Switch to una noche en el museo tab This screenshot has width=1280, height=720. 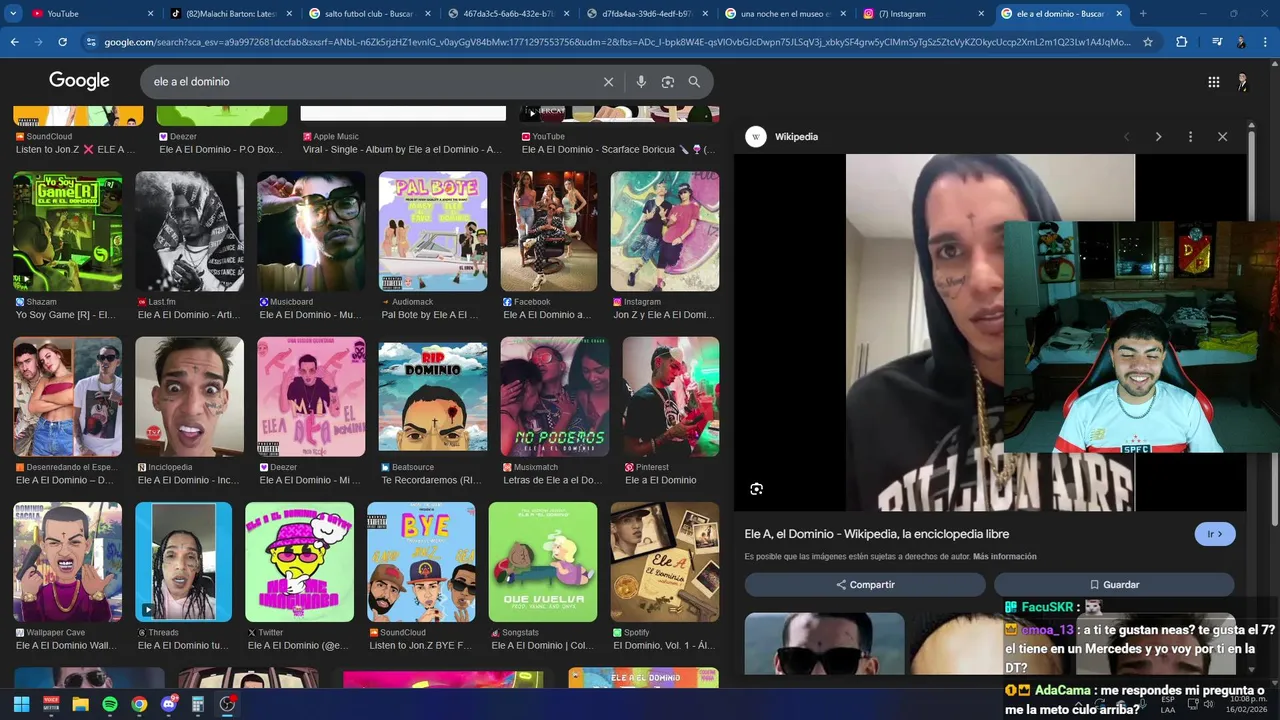[x=785, y=14]
